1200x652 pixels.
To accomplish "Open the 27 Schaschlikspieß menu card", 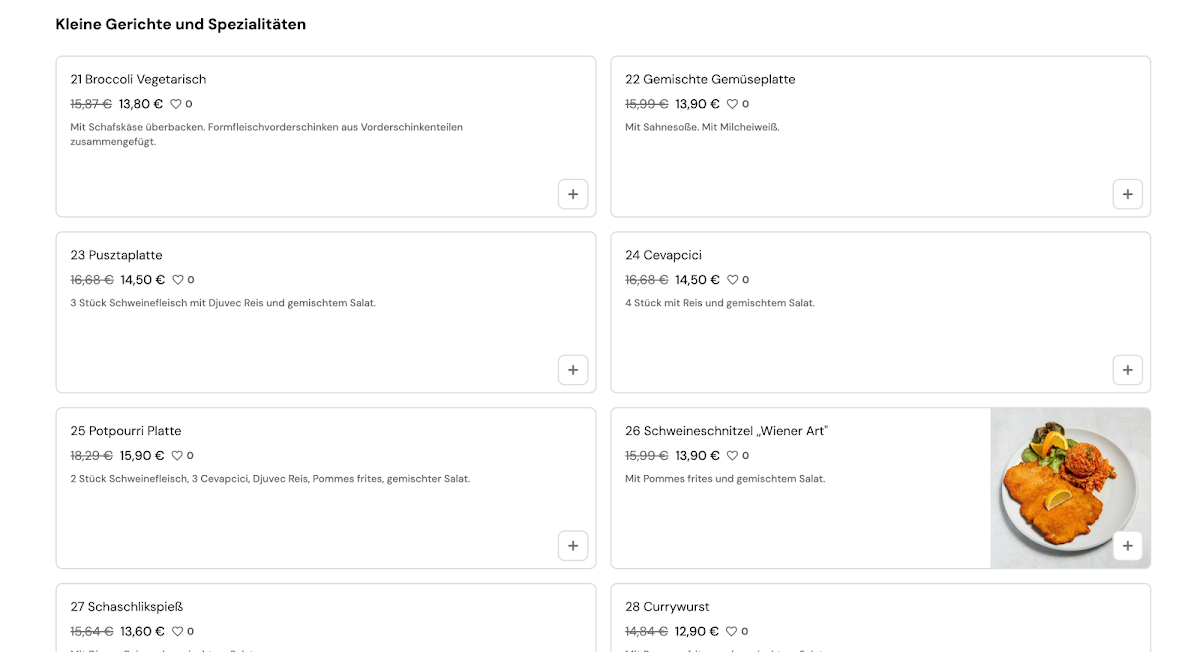I will coord(326,618).
